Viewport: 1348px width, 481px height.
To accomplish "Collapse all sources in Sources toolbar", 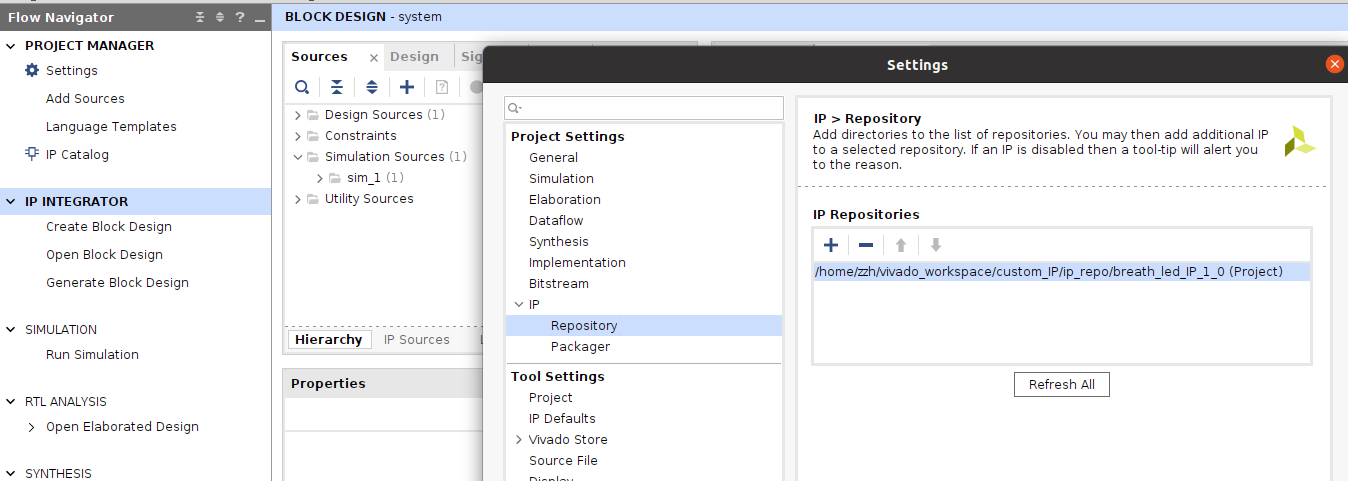I will [337, 87].
